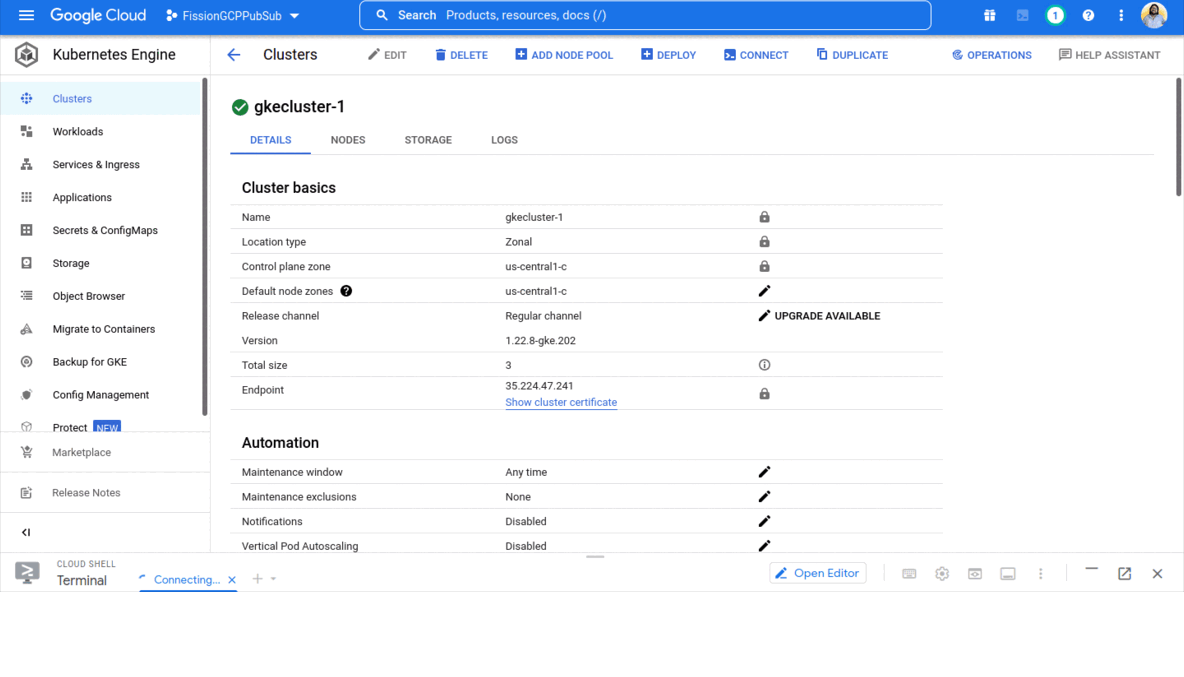Edit Vertical Pod Autoscaling with pencil icon

click(x=764, y=546)
